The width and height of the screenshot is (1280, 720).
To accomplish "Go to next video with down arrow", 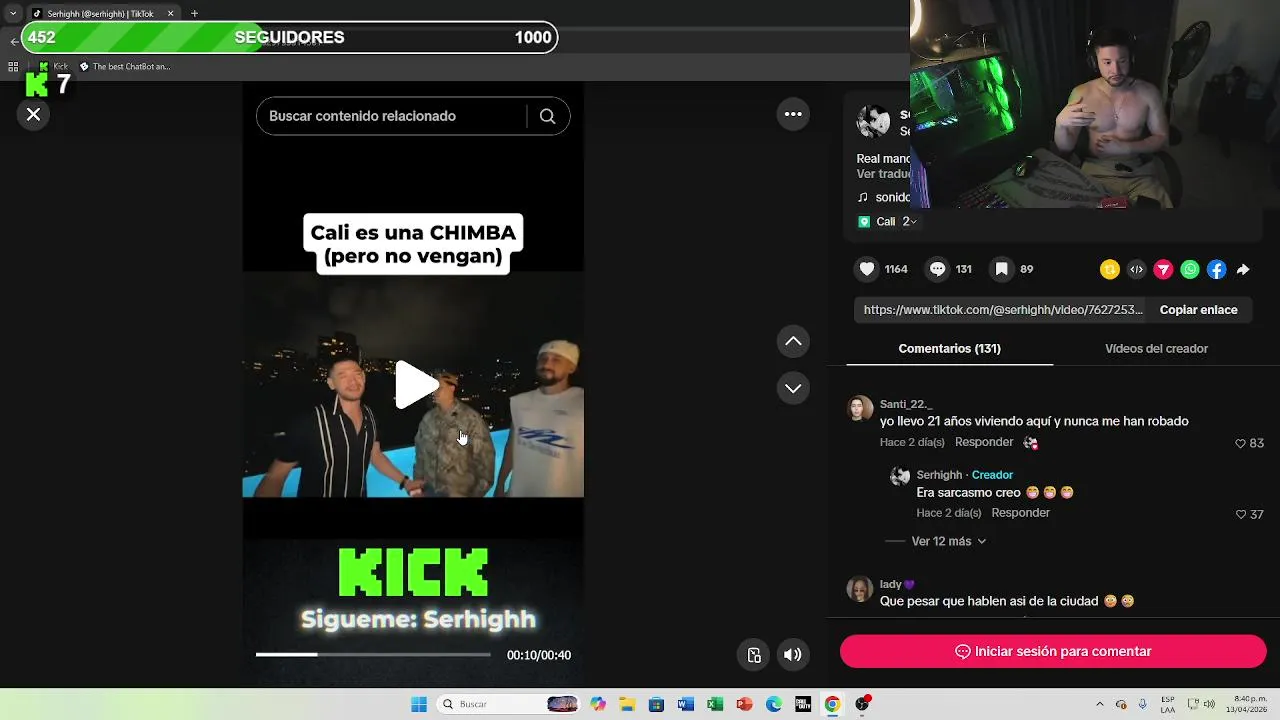I will (793, 388).
